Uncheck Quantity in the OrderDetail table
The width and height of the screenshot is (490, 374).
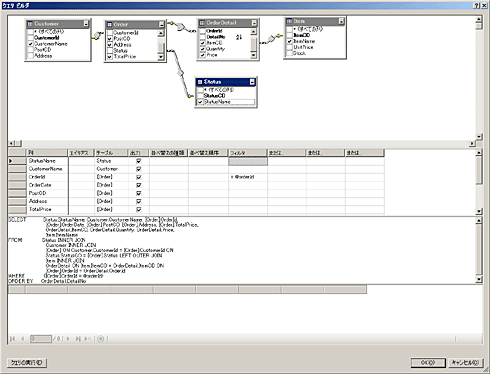(x=203, y=49)
